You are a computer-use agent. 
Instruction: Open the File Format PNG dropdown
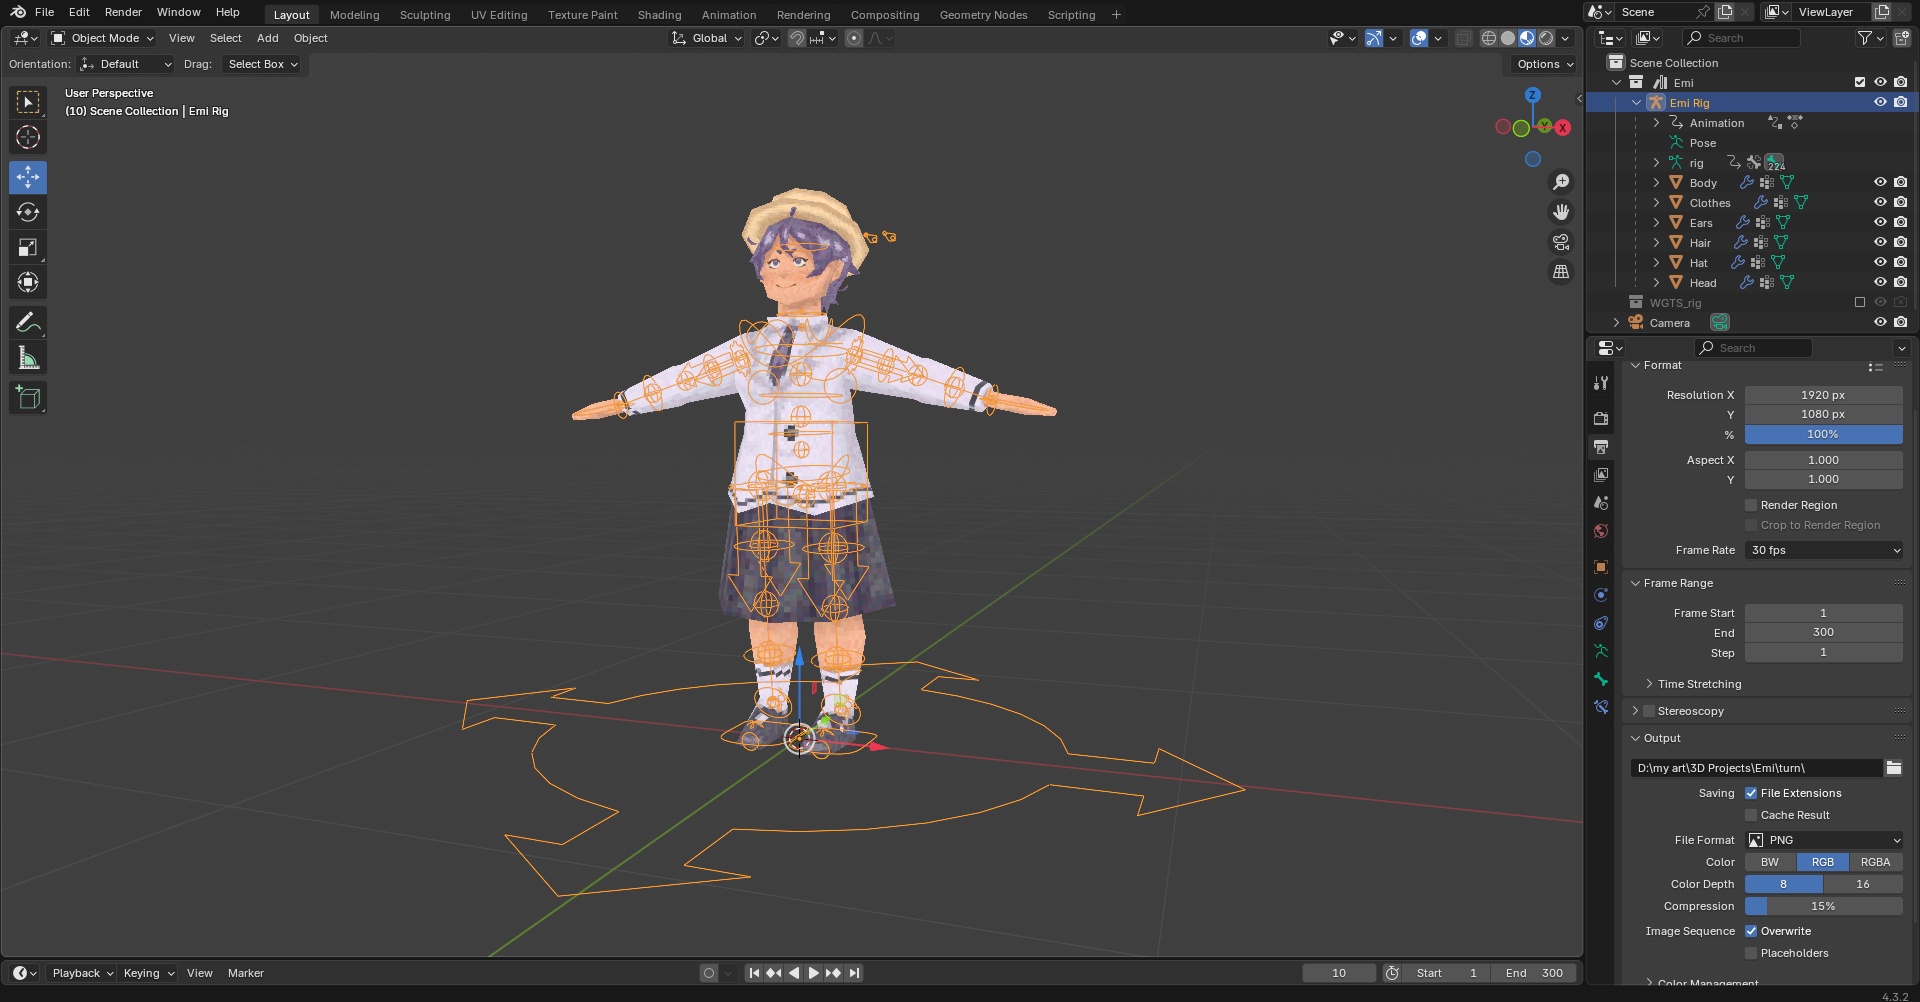[1823, 840]
